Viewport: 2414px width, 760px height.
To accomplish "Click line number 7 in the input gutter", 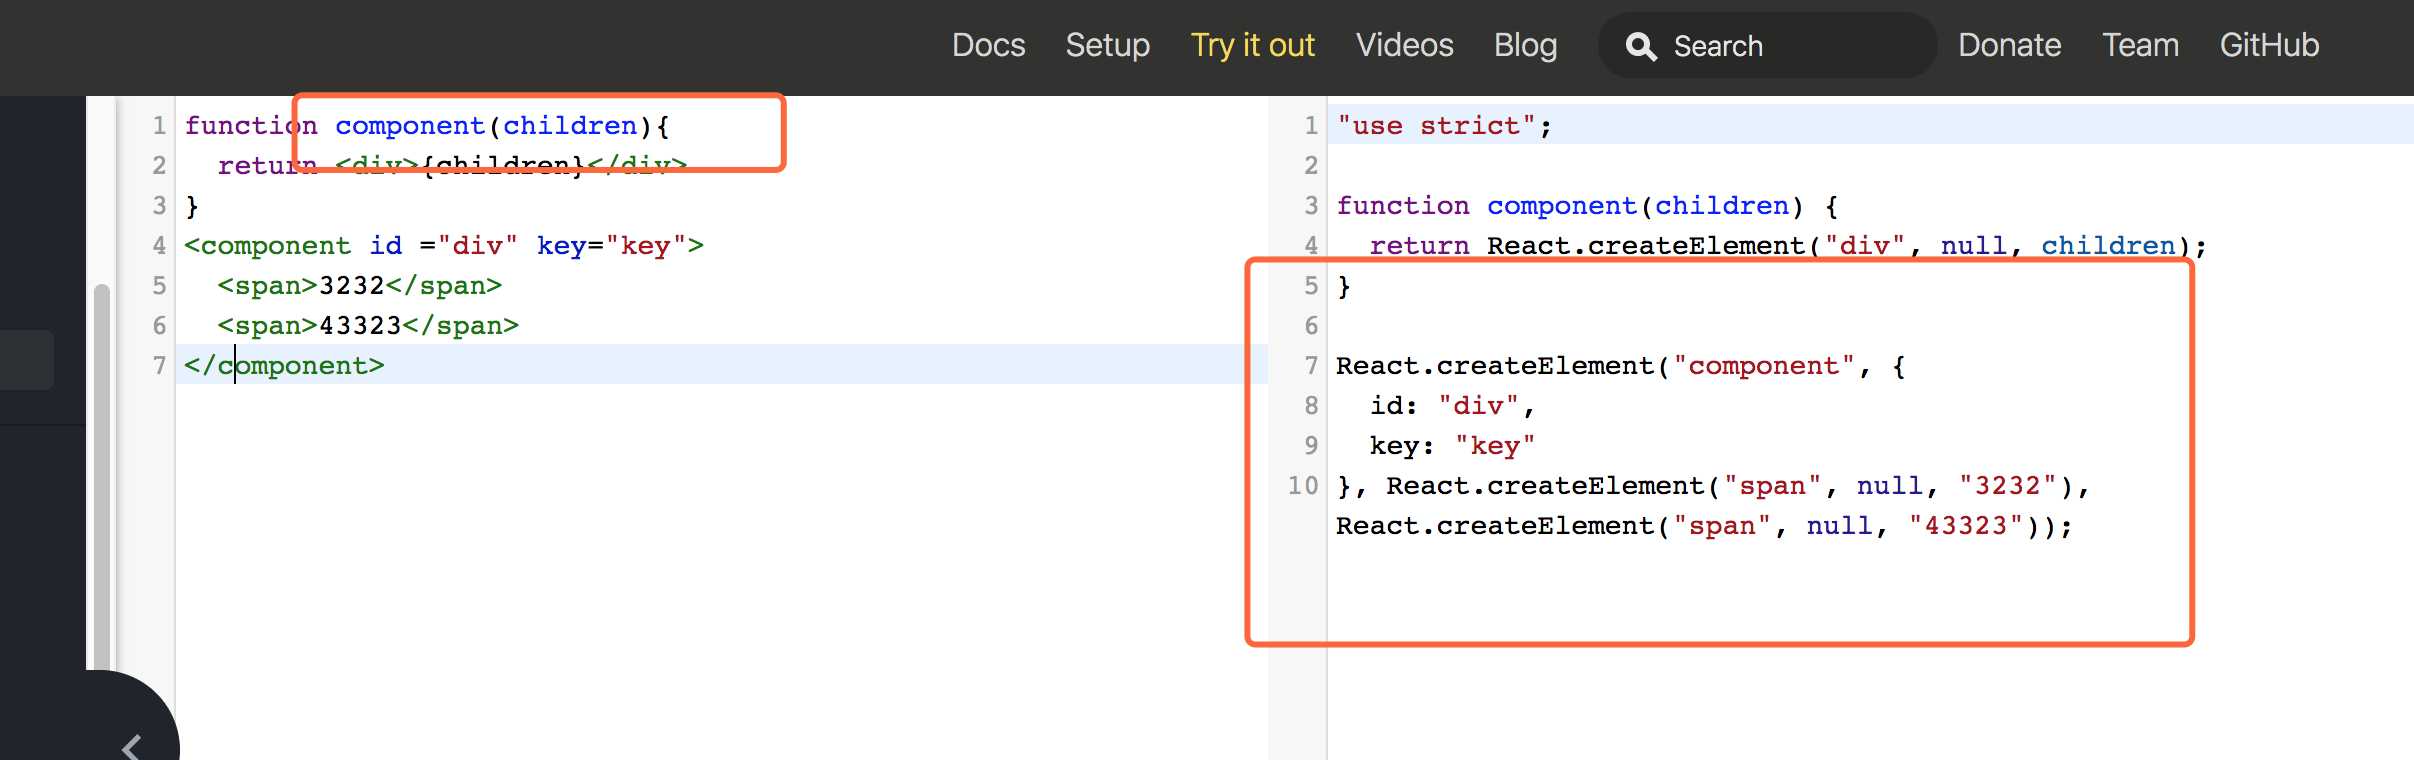I will 159,365.
